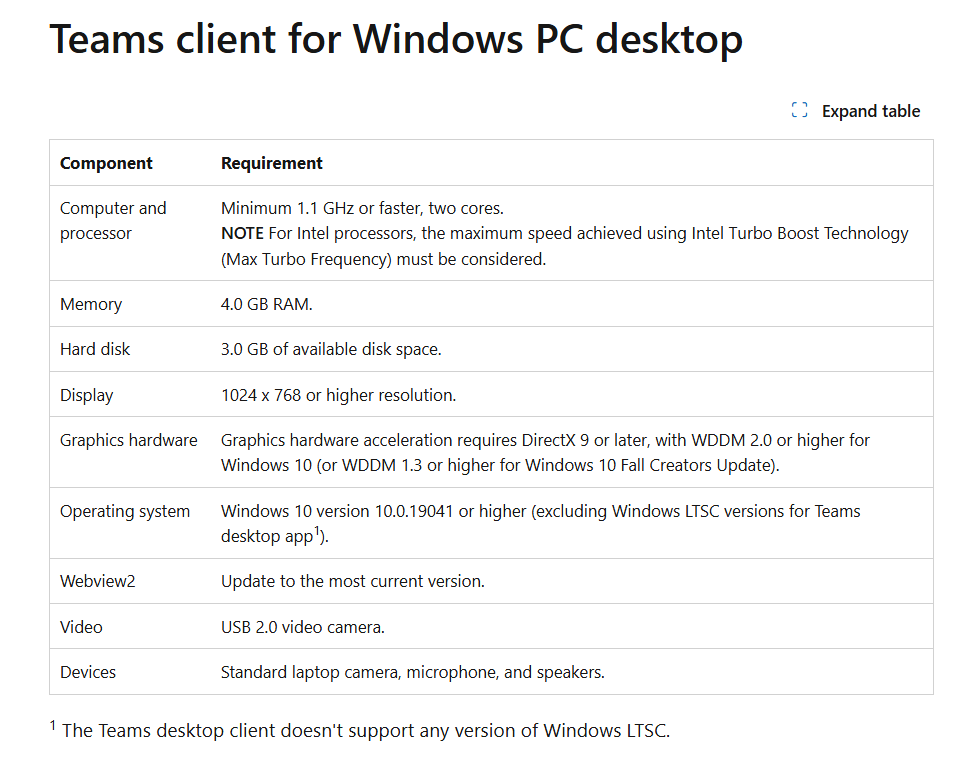Click the Expand table text label
The width and height of the screenshot is (978, 765).
pos(871,111)
